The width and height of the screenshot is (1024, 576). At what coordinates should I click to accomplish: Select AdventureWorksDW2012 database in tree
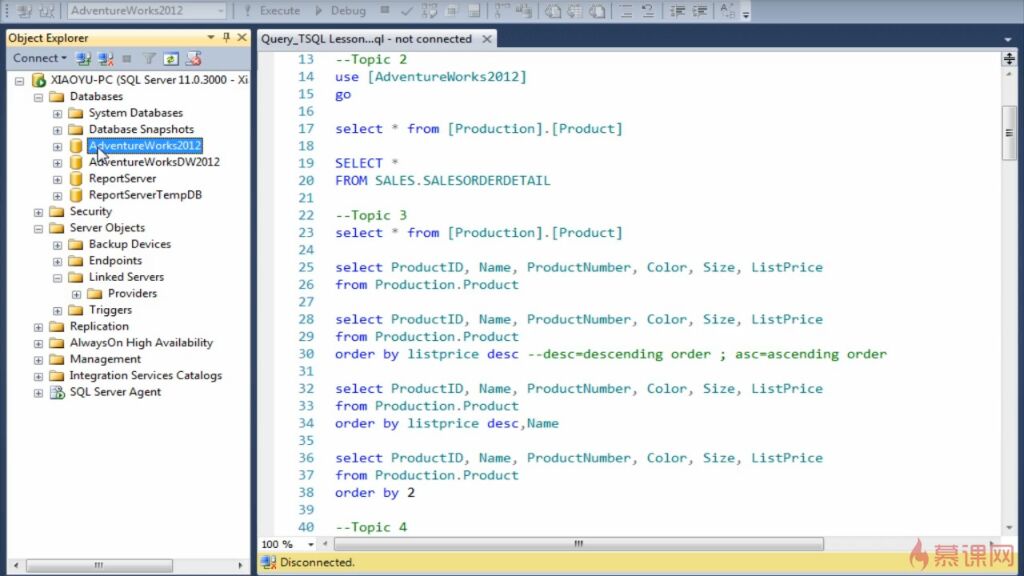tap(154, 162)
